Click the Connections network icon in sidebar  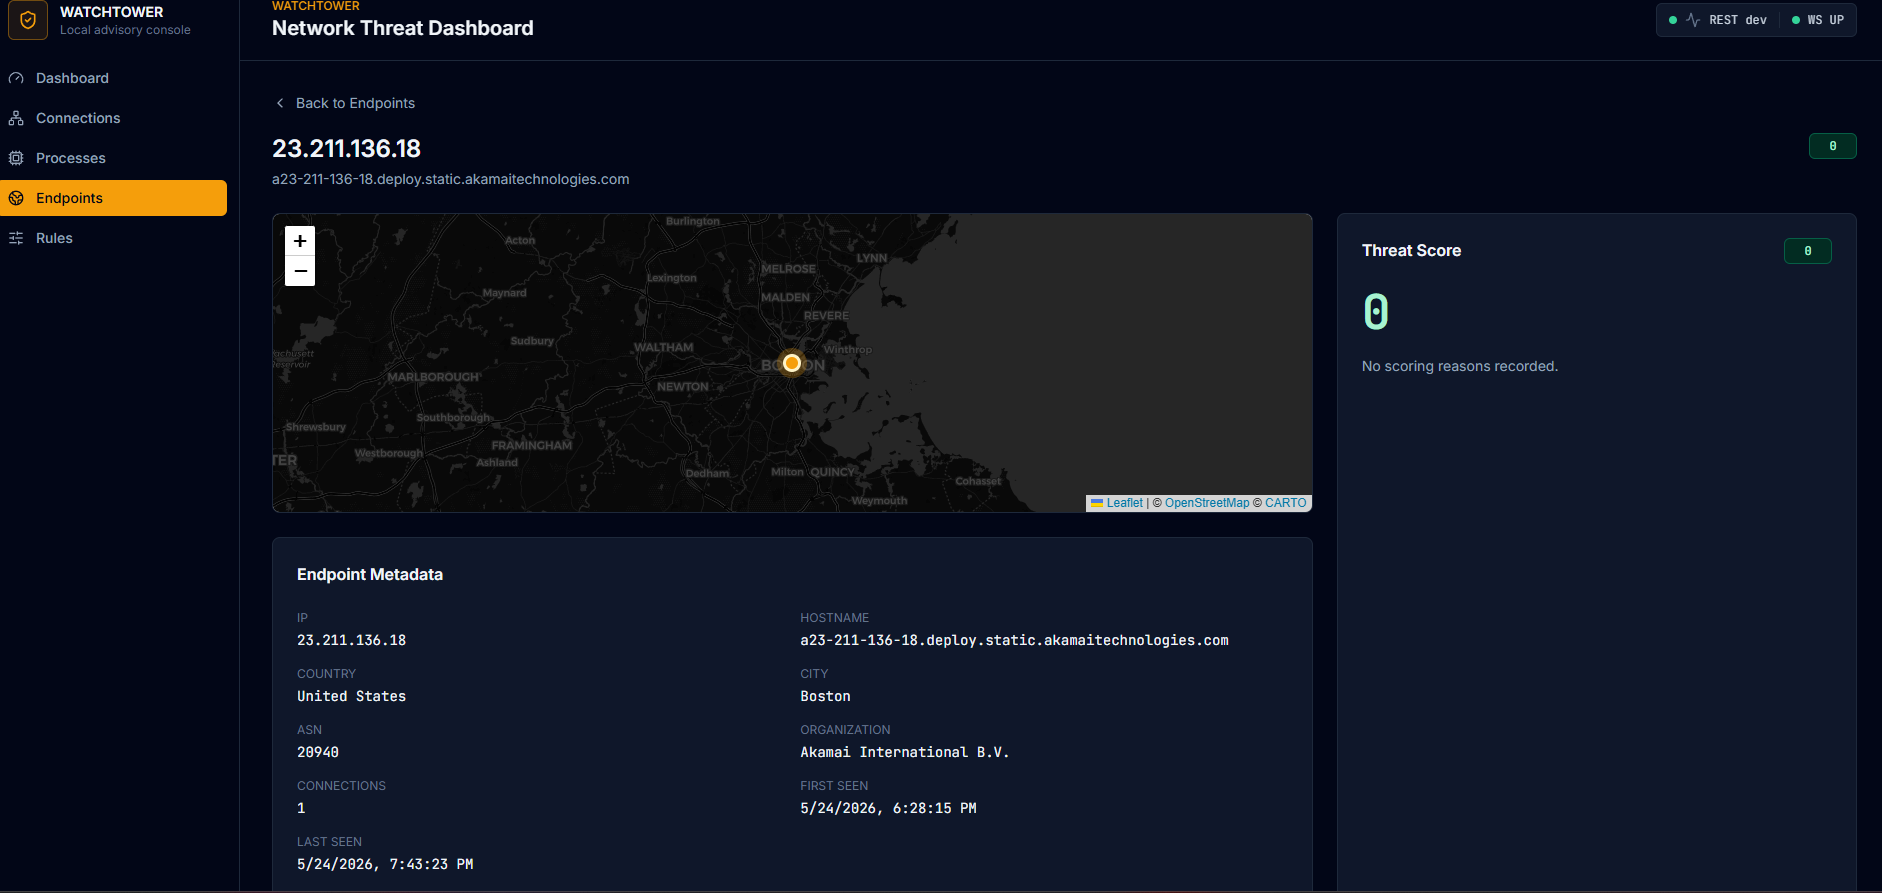tap(16, 118)
